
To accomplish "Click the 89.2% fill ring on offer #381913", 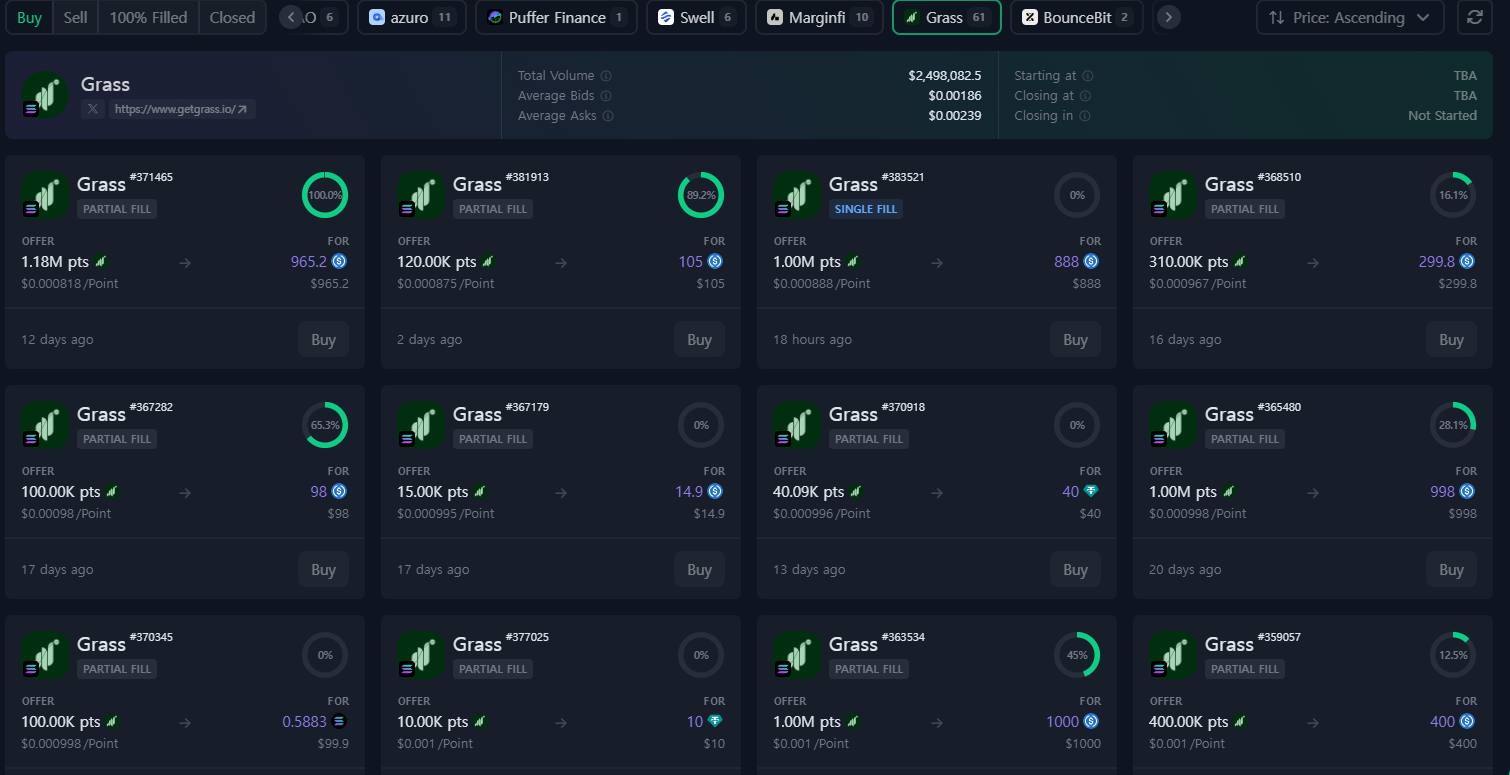I will (x=701, y=195).
